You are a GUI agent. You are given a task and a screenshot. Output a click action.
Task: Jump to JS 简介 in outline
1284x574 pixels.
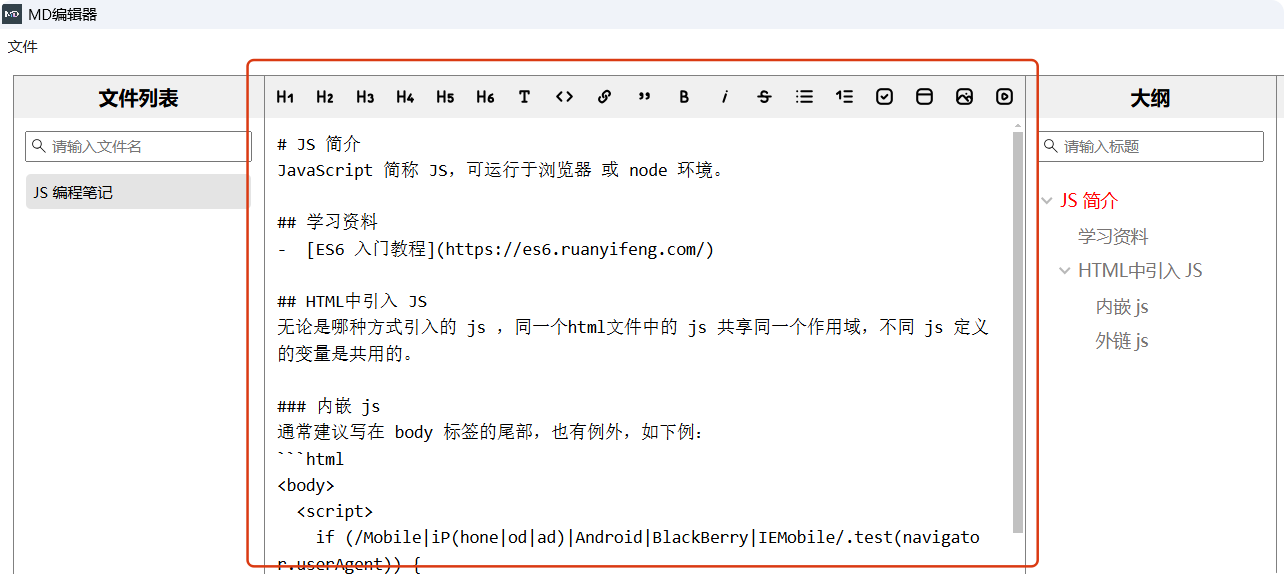point(1089,201)
